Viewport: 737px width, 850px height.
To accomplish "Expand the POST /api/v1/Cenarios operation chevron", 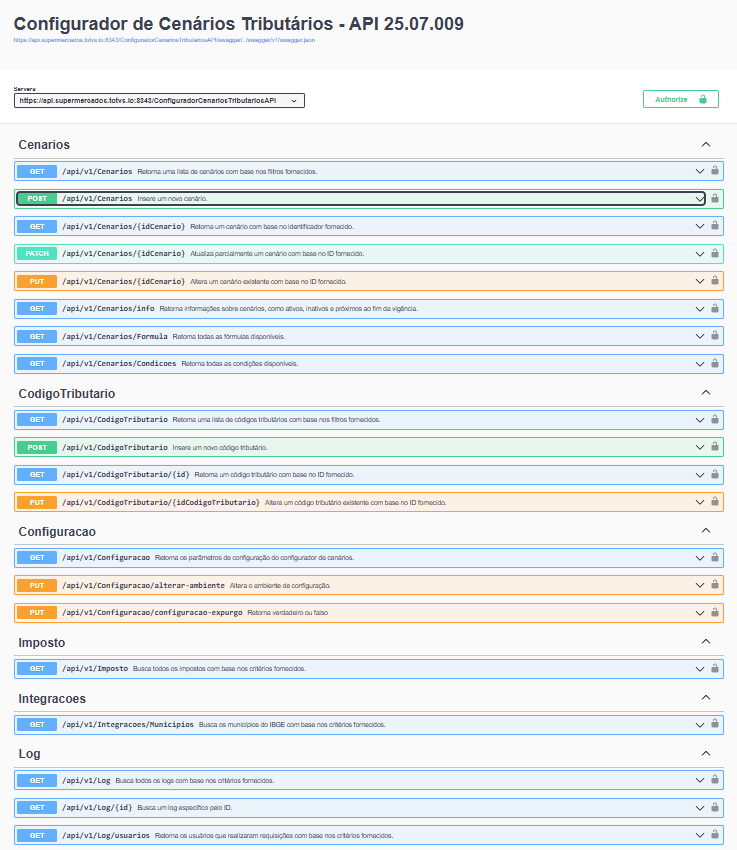I will click(x=700, y=199).
